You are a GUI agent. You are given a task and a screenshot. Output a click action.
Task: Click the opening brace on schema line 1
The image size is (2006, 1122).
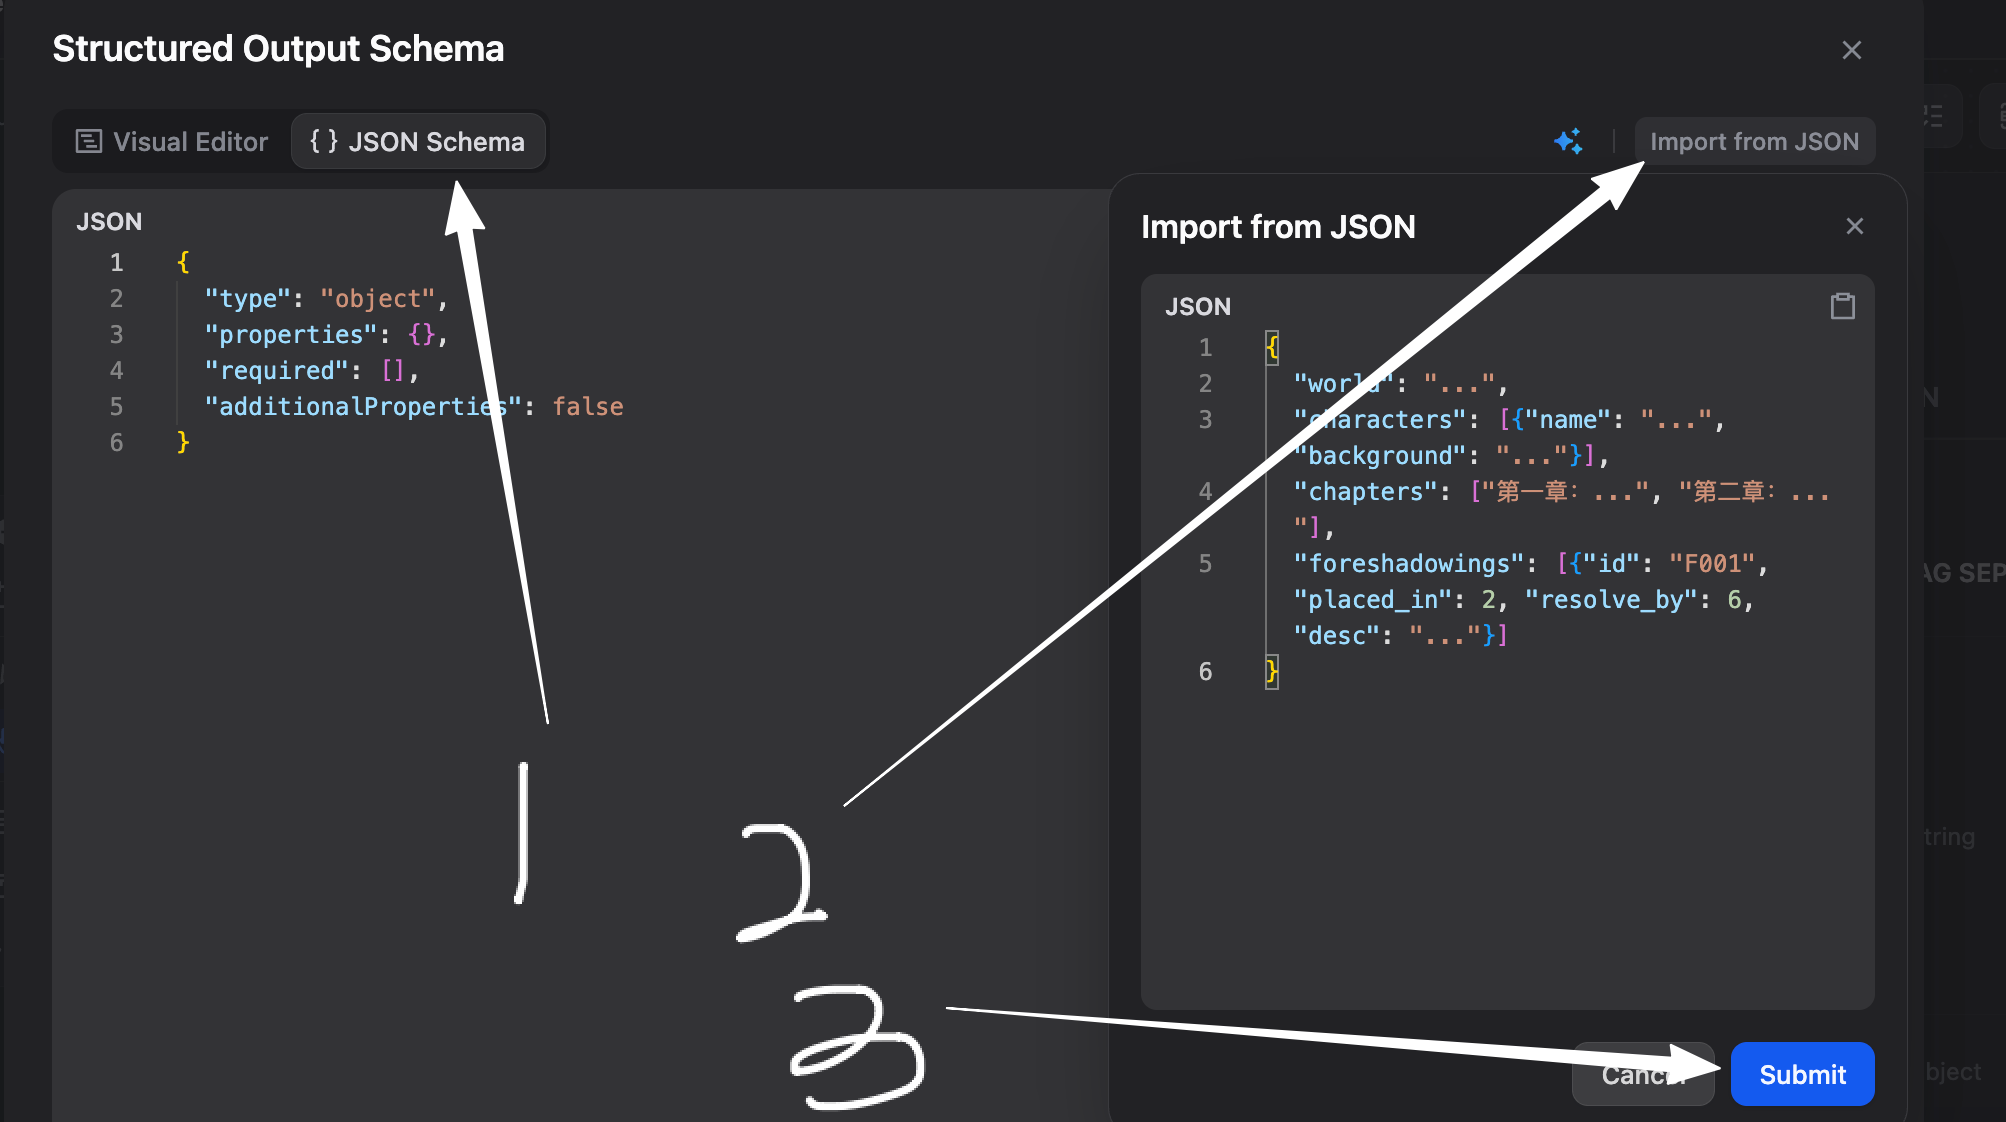[183, 262]
